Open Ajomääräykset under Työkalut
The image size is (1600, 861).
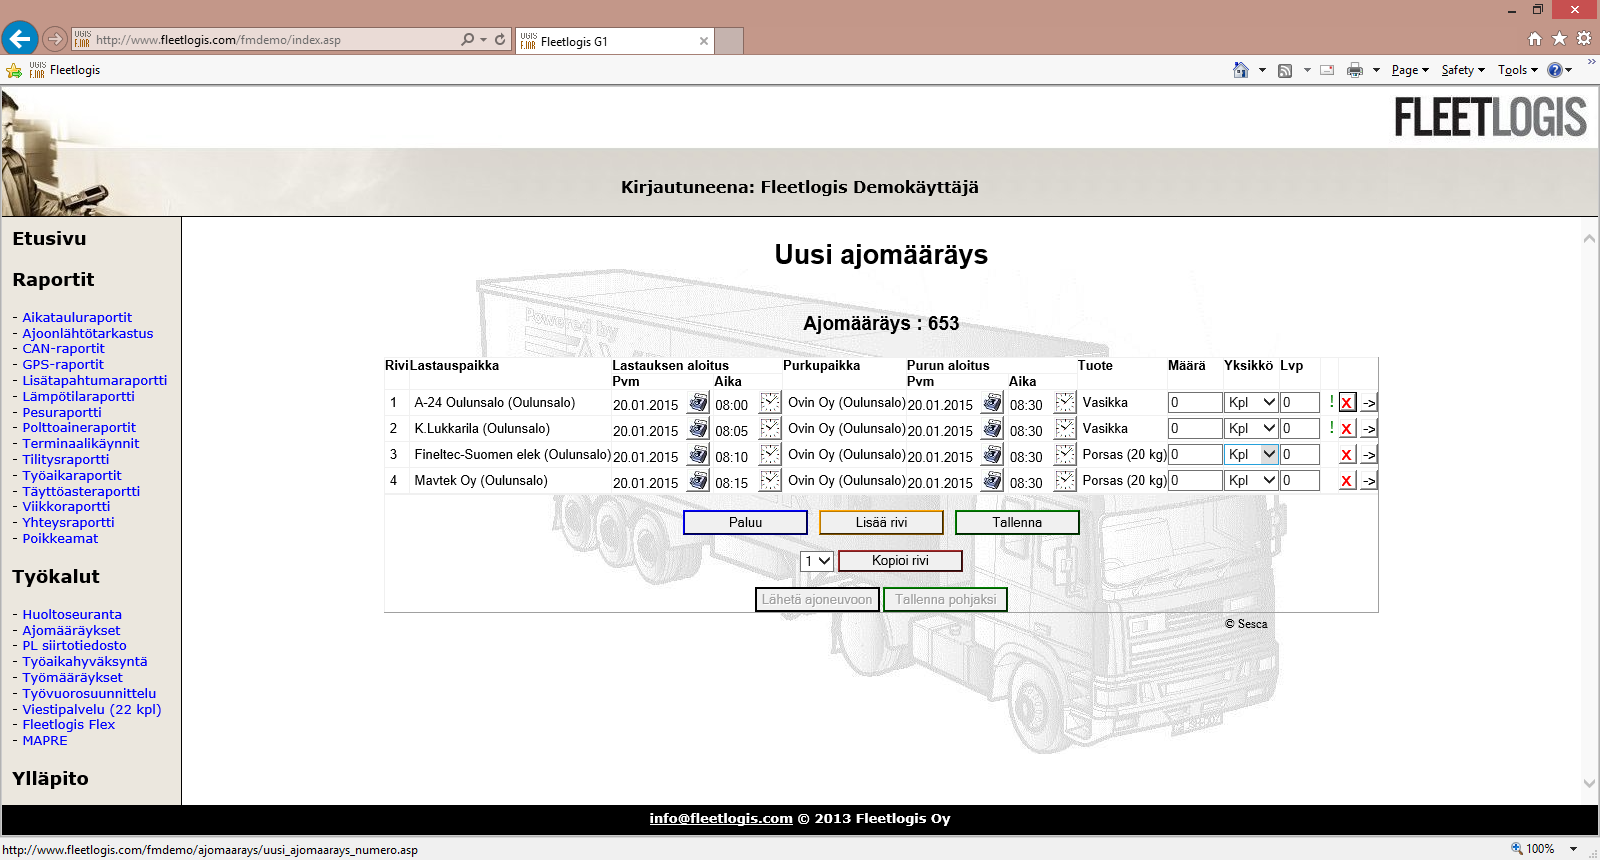(x=71, y=630)
